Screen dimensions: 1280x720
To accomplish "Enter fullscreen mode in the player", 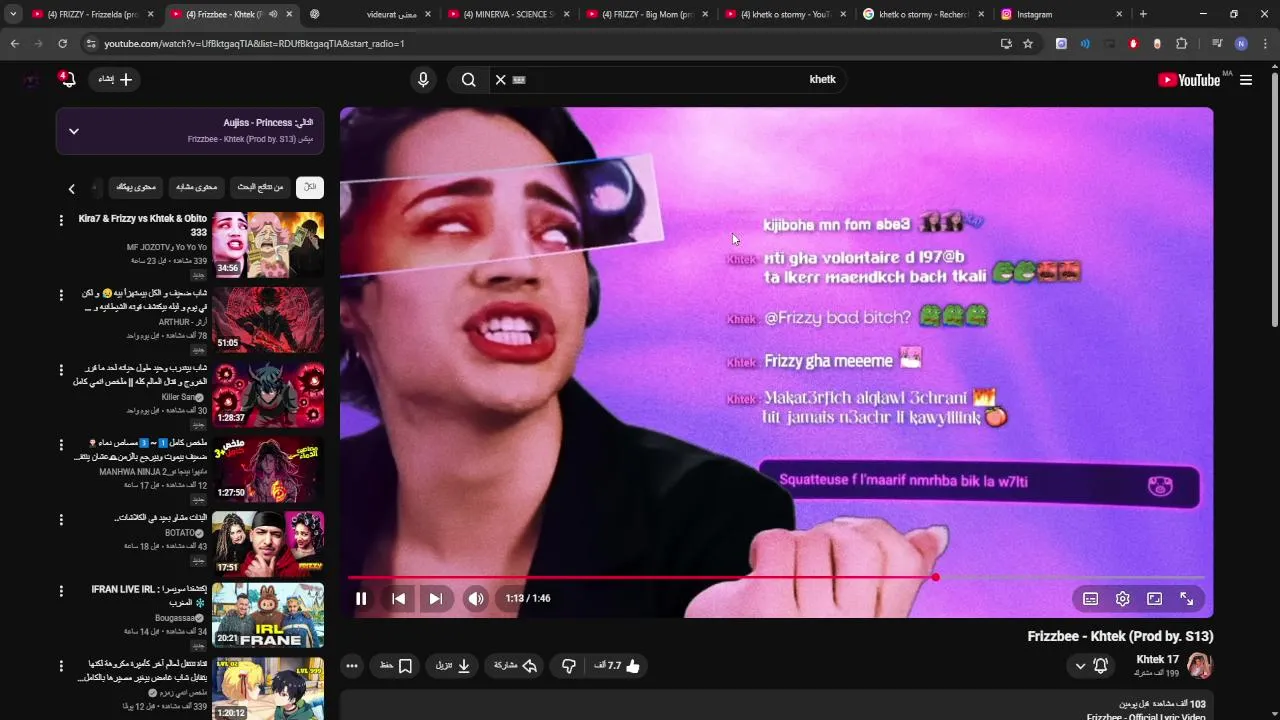I will 1186,598.
